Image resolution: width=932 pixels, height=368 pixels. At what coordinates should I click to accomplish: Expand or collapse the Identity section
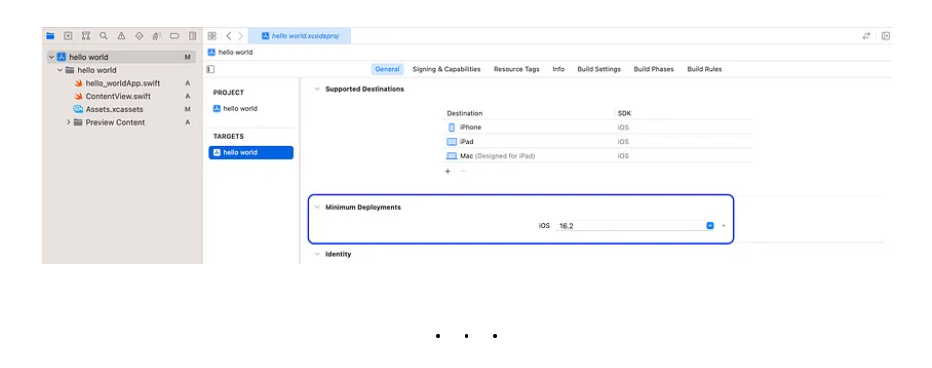pos(317,254)
